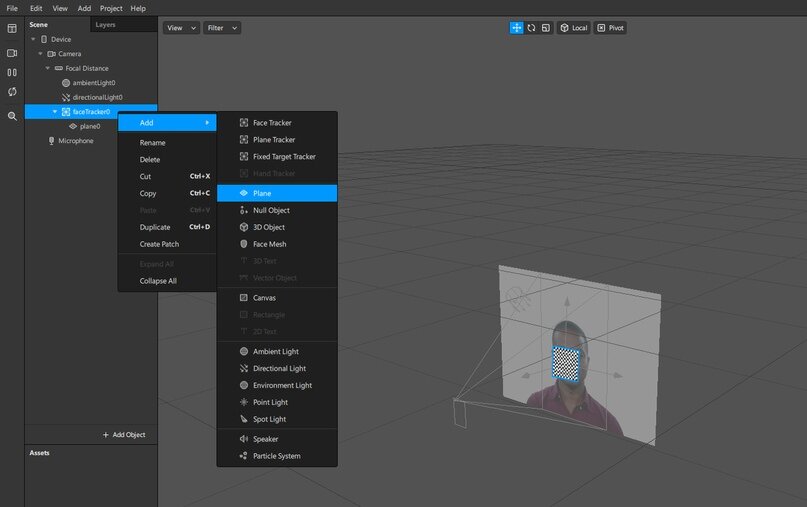The image size is (807, 507).
Task: Open the Filter dropdown in viewport
Action: (222, 28)
